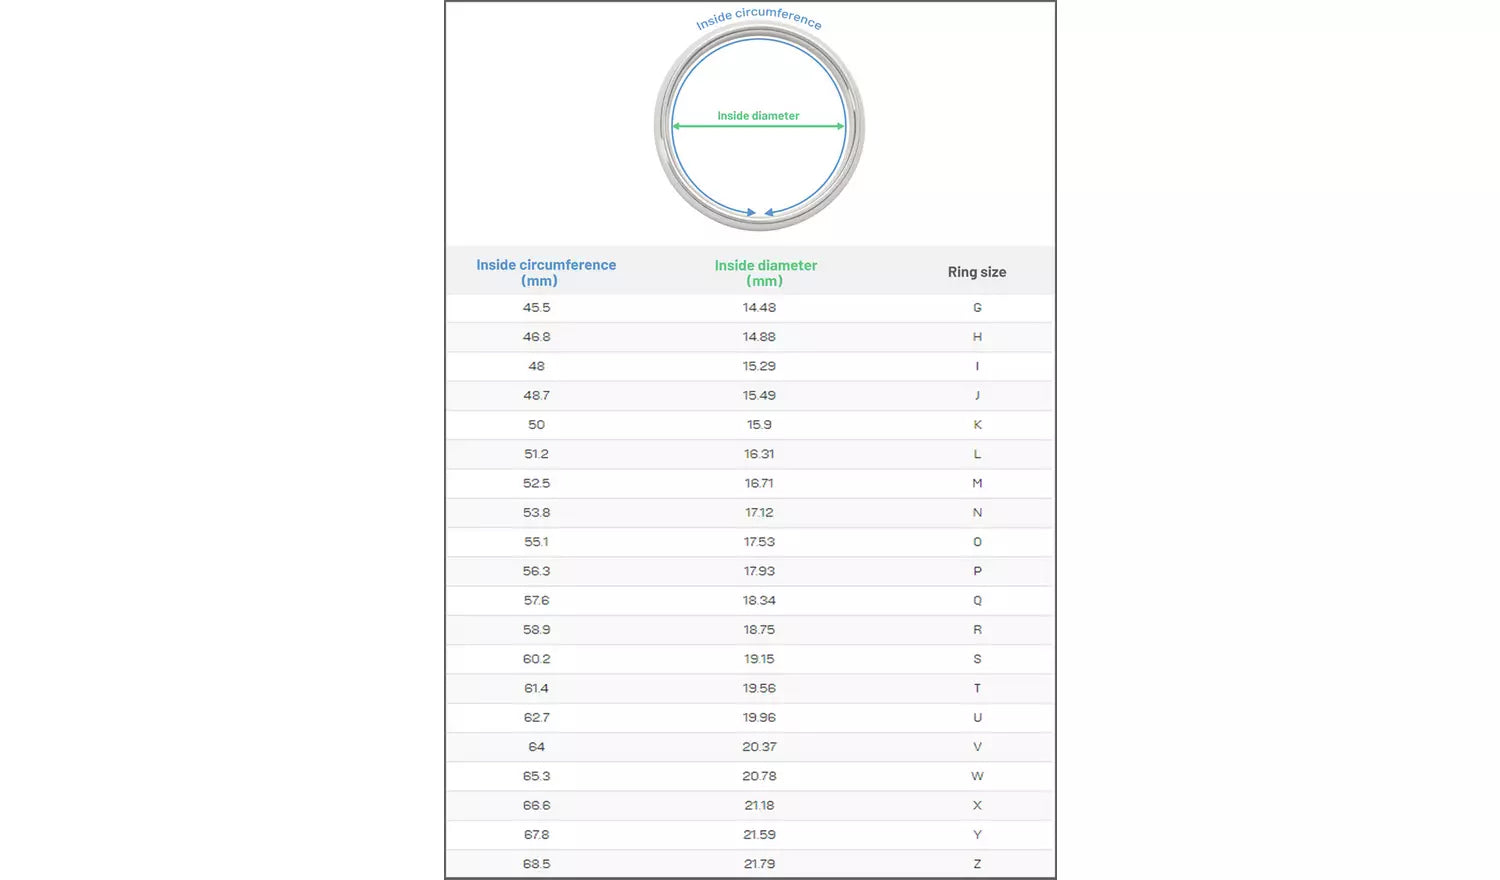Select diameter value 17.93
The height and width of the screenshot is (880, 1500).
[759, 571]
